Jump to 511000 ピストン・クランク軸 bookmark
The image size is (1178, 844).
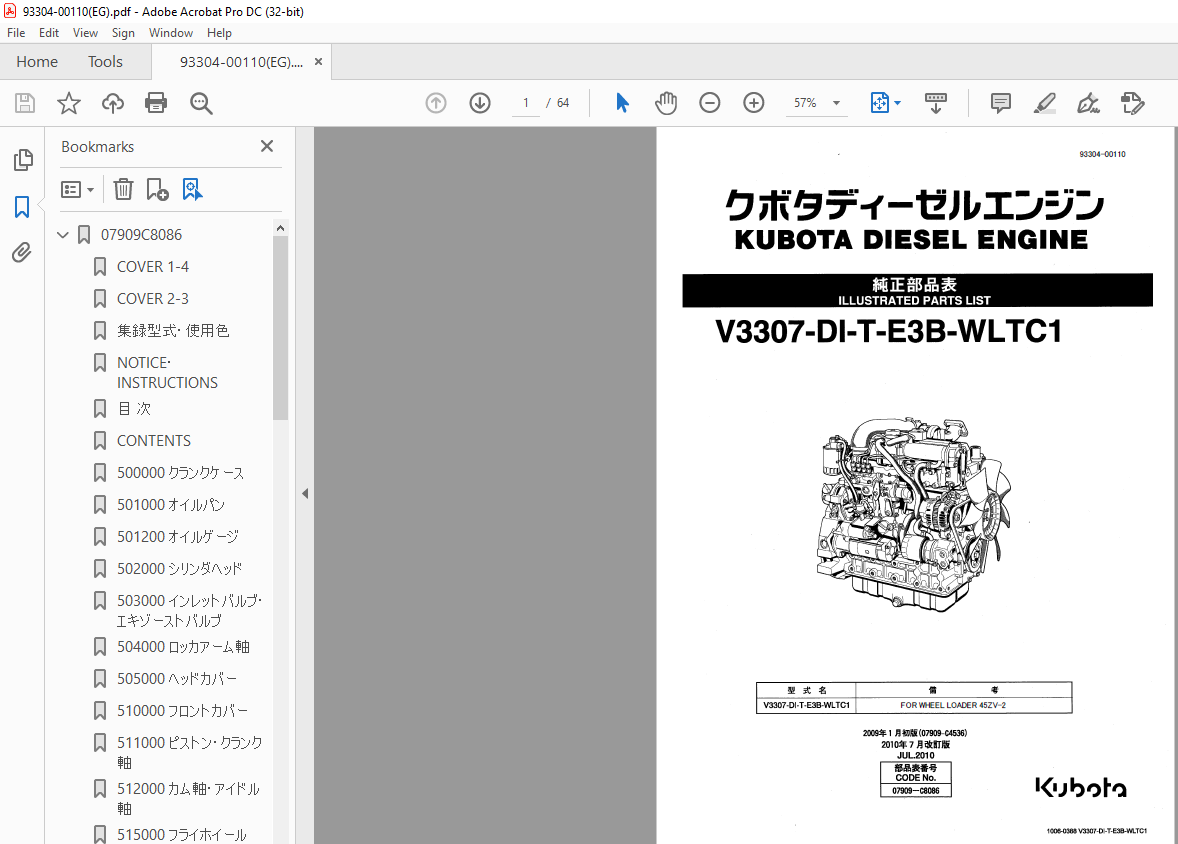pos(189,752)
